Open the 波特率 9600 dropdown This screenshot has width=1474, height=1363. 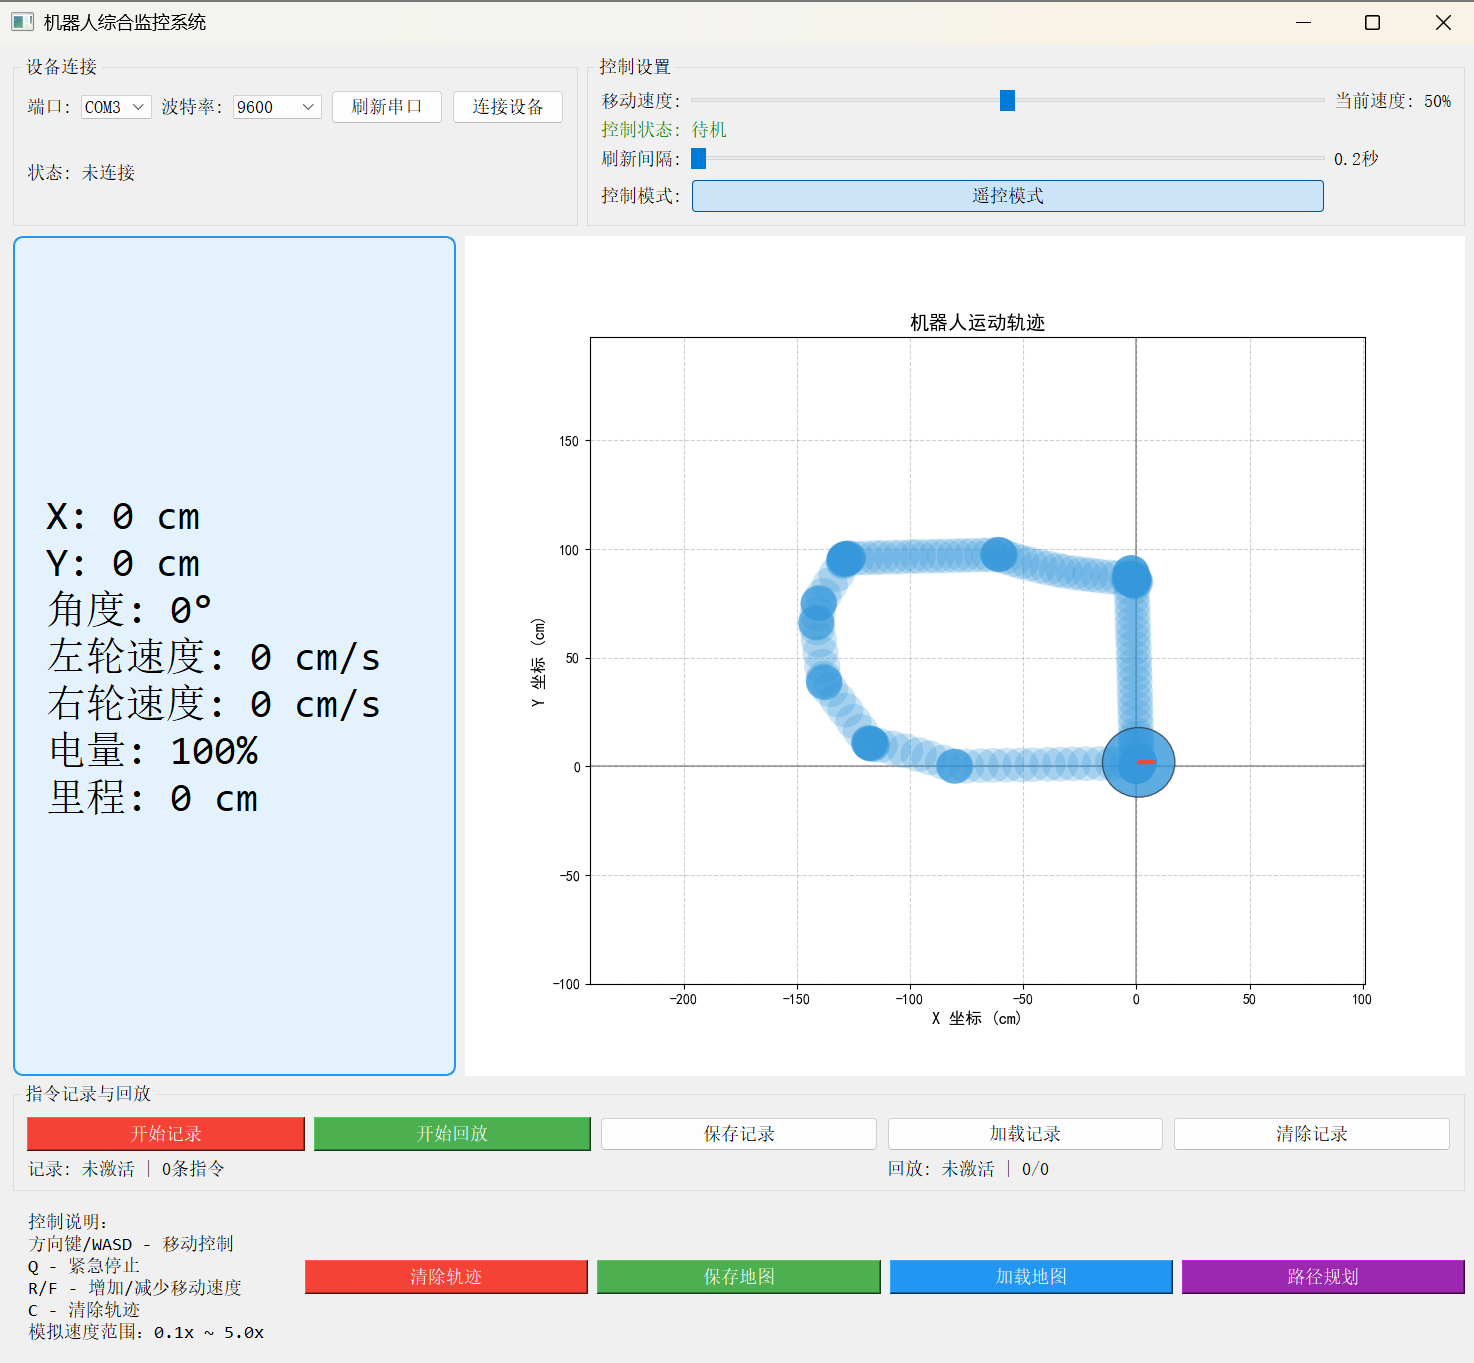277,107
